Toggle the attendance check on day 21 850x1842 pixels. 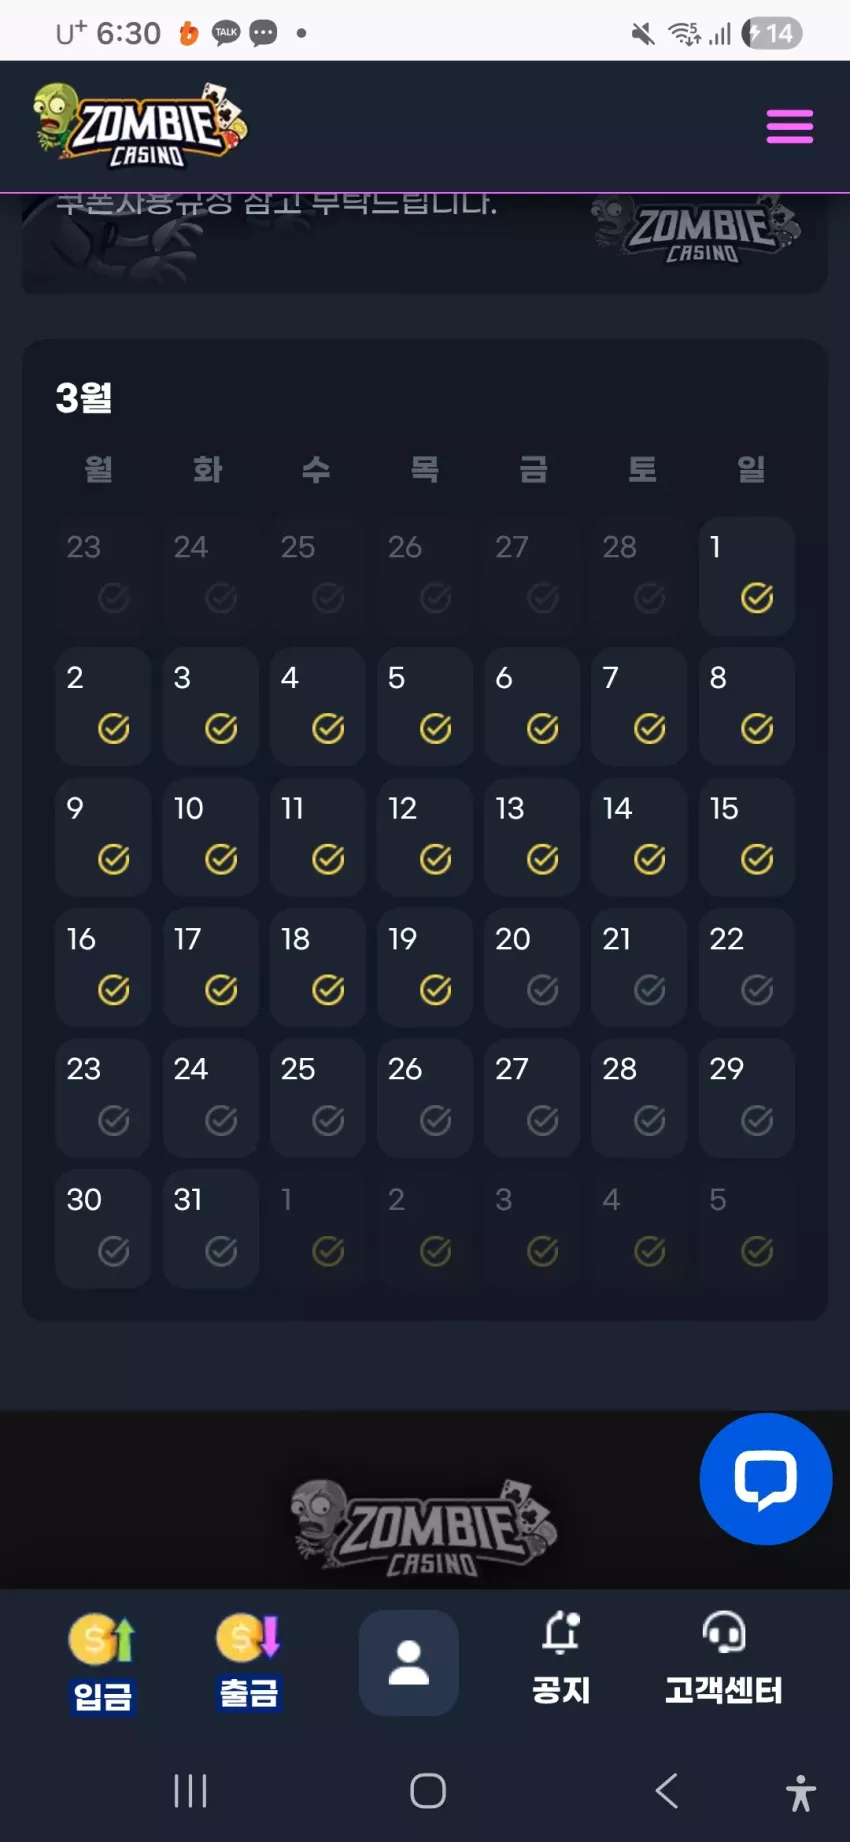(x=649, y=990)
